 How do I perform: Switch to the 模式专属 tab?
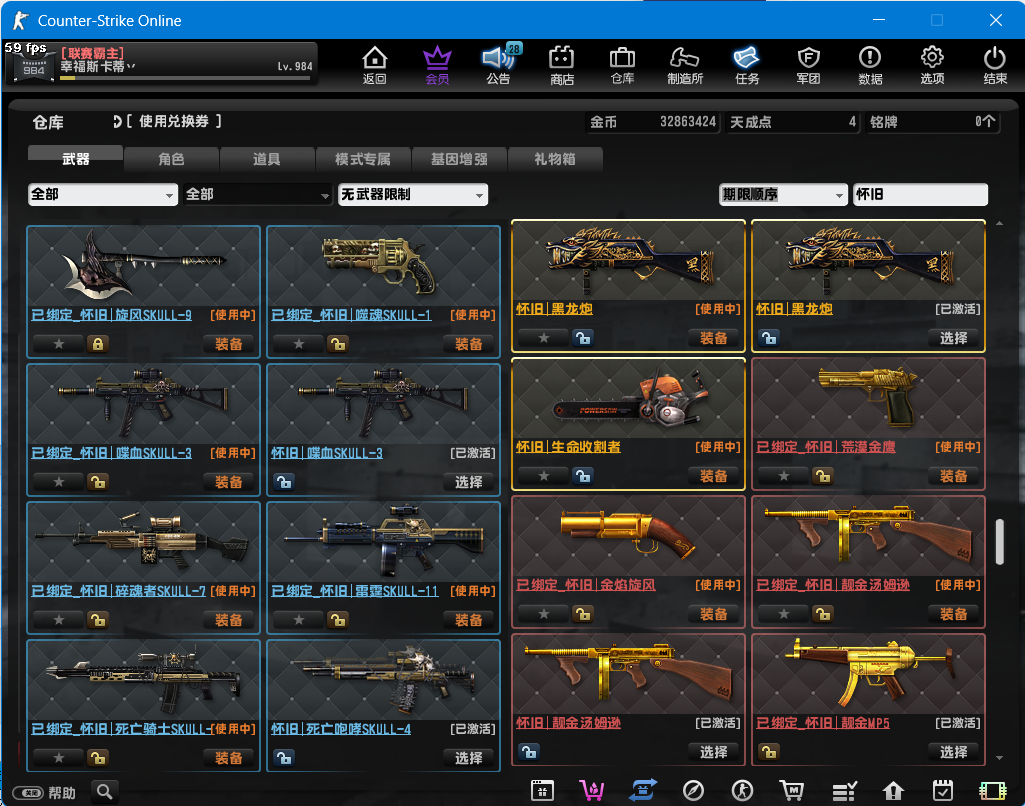click(x=363, y=159)
